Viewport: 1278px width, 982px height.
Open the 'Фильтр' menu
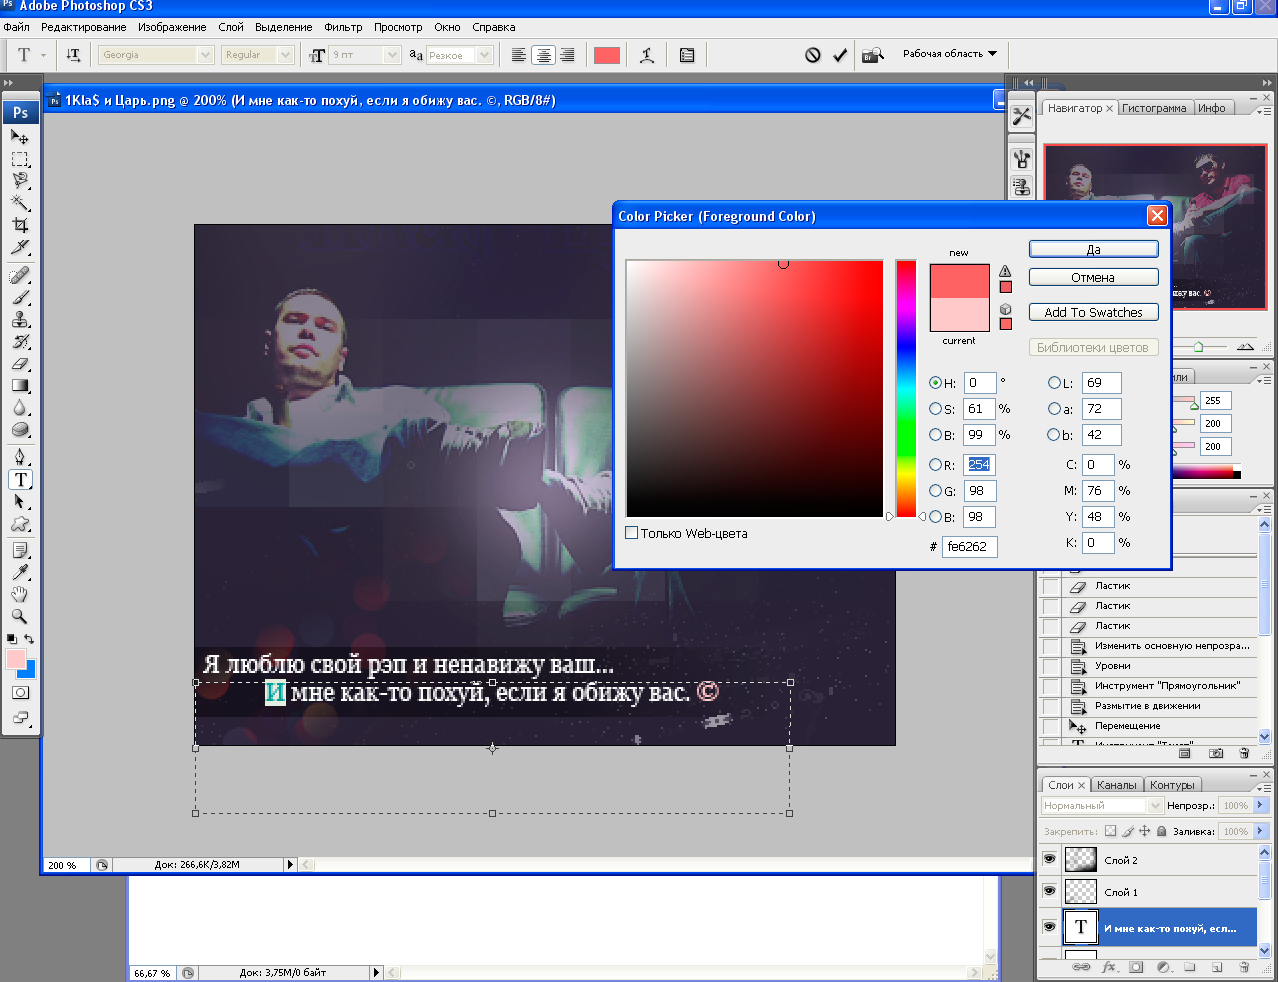343,27
